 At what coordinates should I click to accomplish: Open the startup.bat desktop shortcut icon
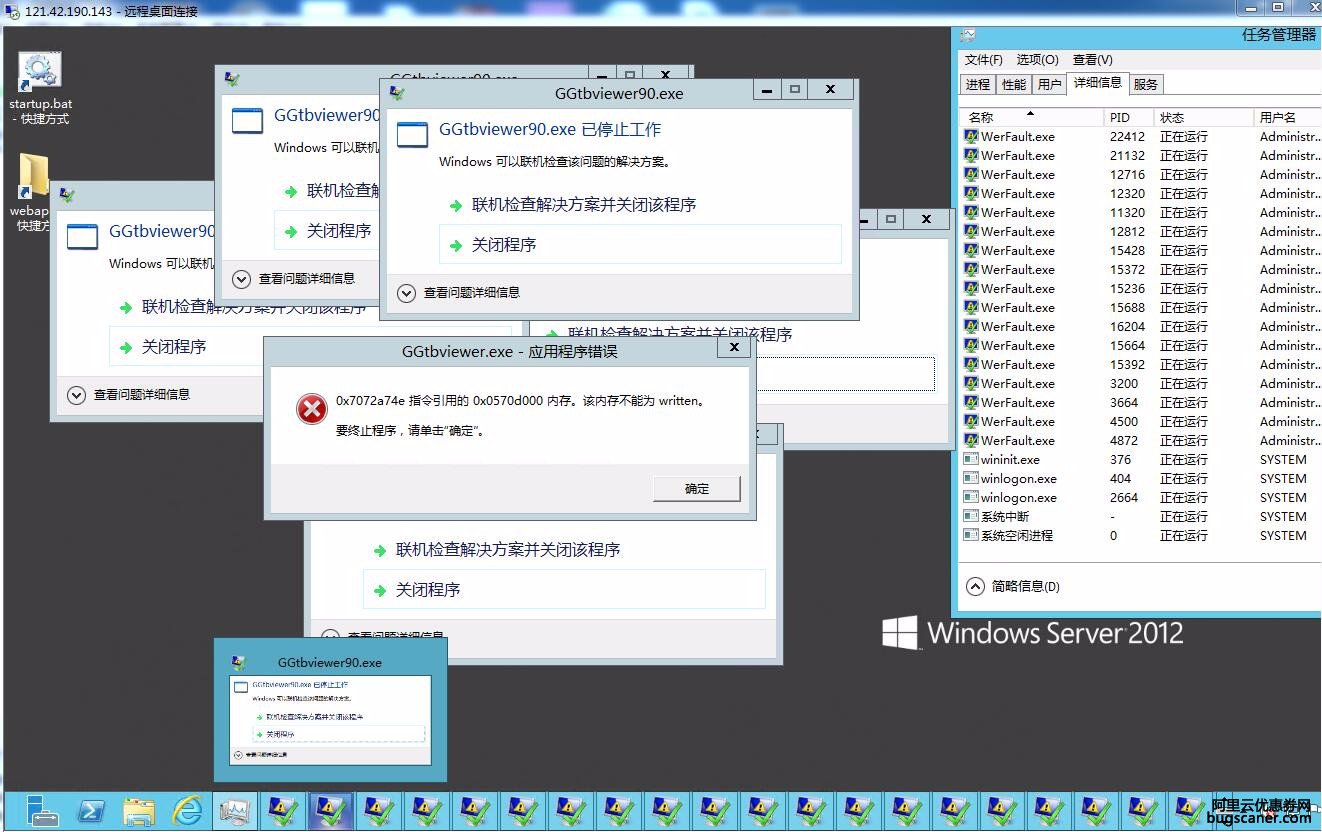[40, 72]
